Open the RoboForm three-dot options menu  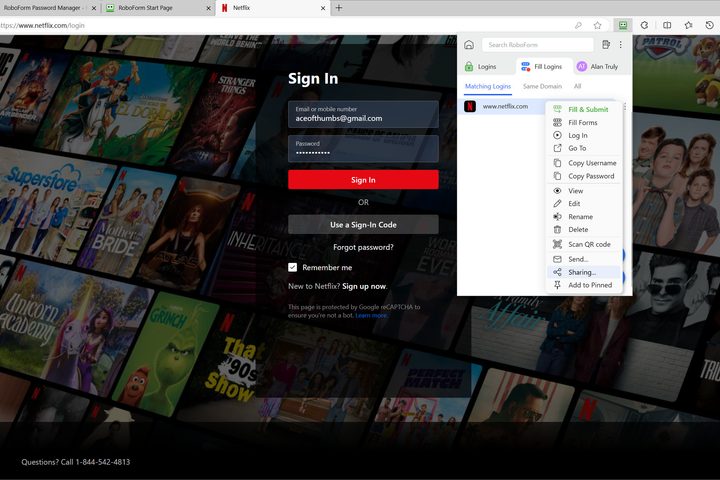pos(620,45)
